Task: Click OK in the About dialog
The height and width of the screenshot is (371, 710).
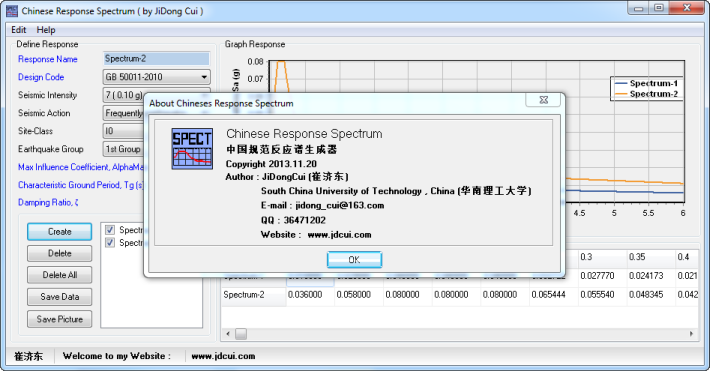Action: coord(354,260)
